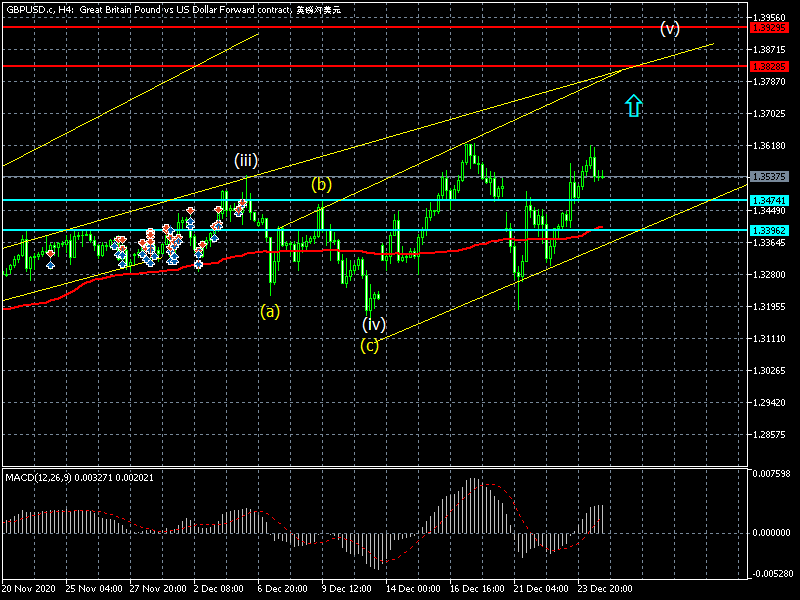Click the cyan upward arrow on the chart
The image size is (800, 600).
pyautogui.click(x=633, y=106)
